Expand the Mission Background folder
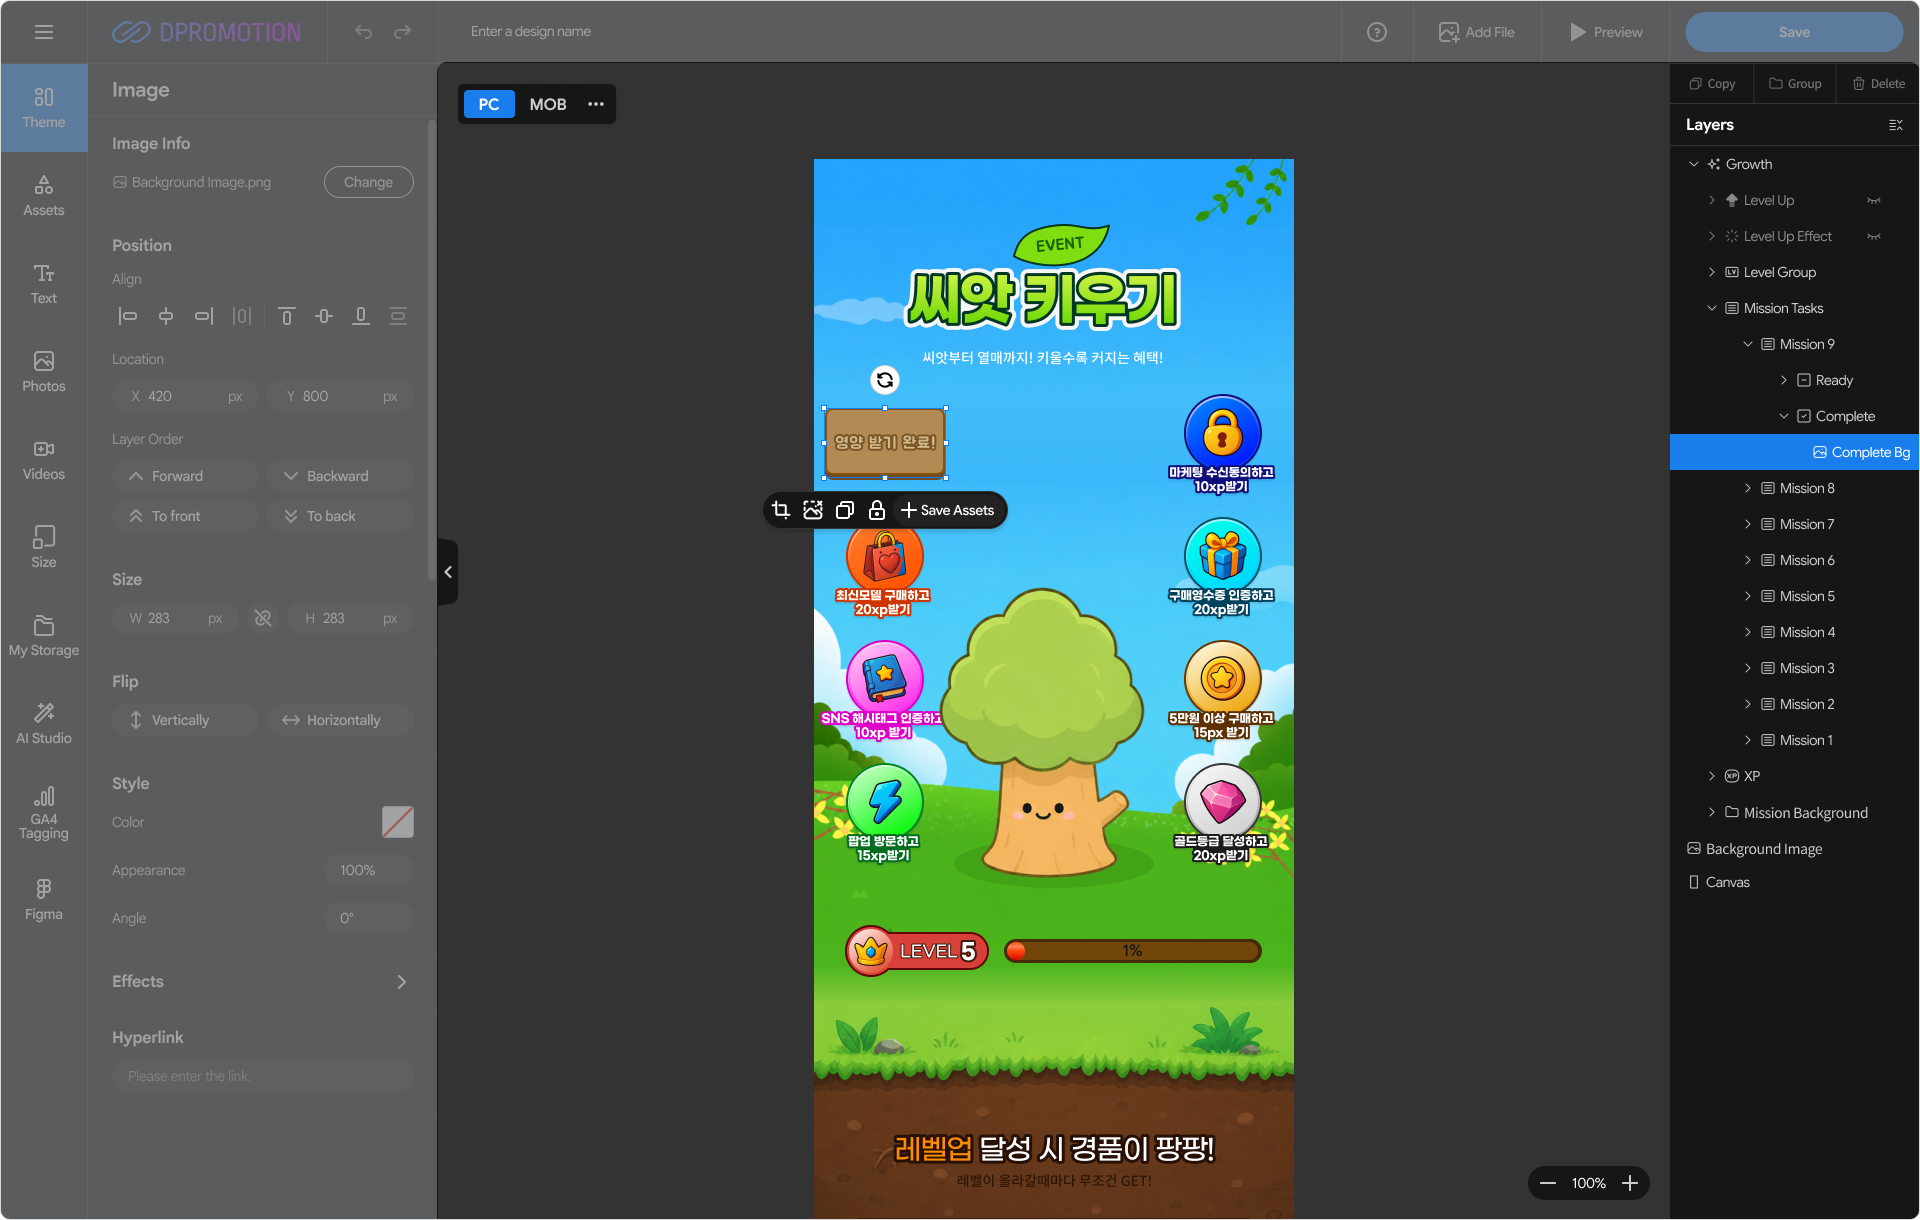This screenshot has height=1220, width=1920. coord(1711,812)
